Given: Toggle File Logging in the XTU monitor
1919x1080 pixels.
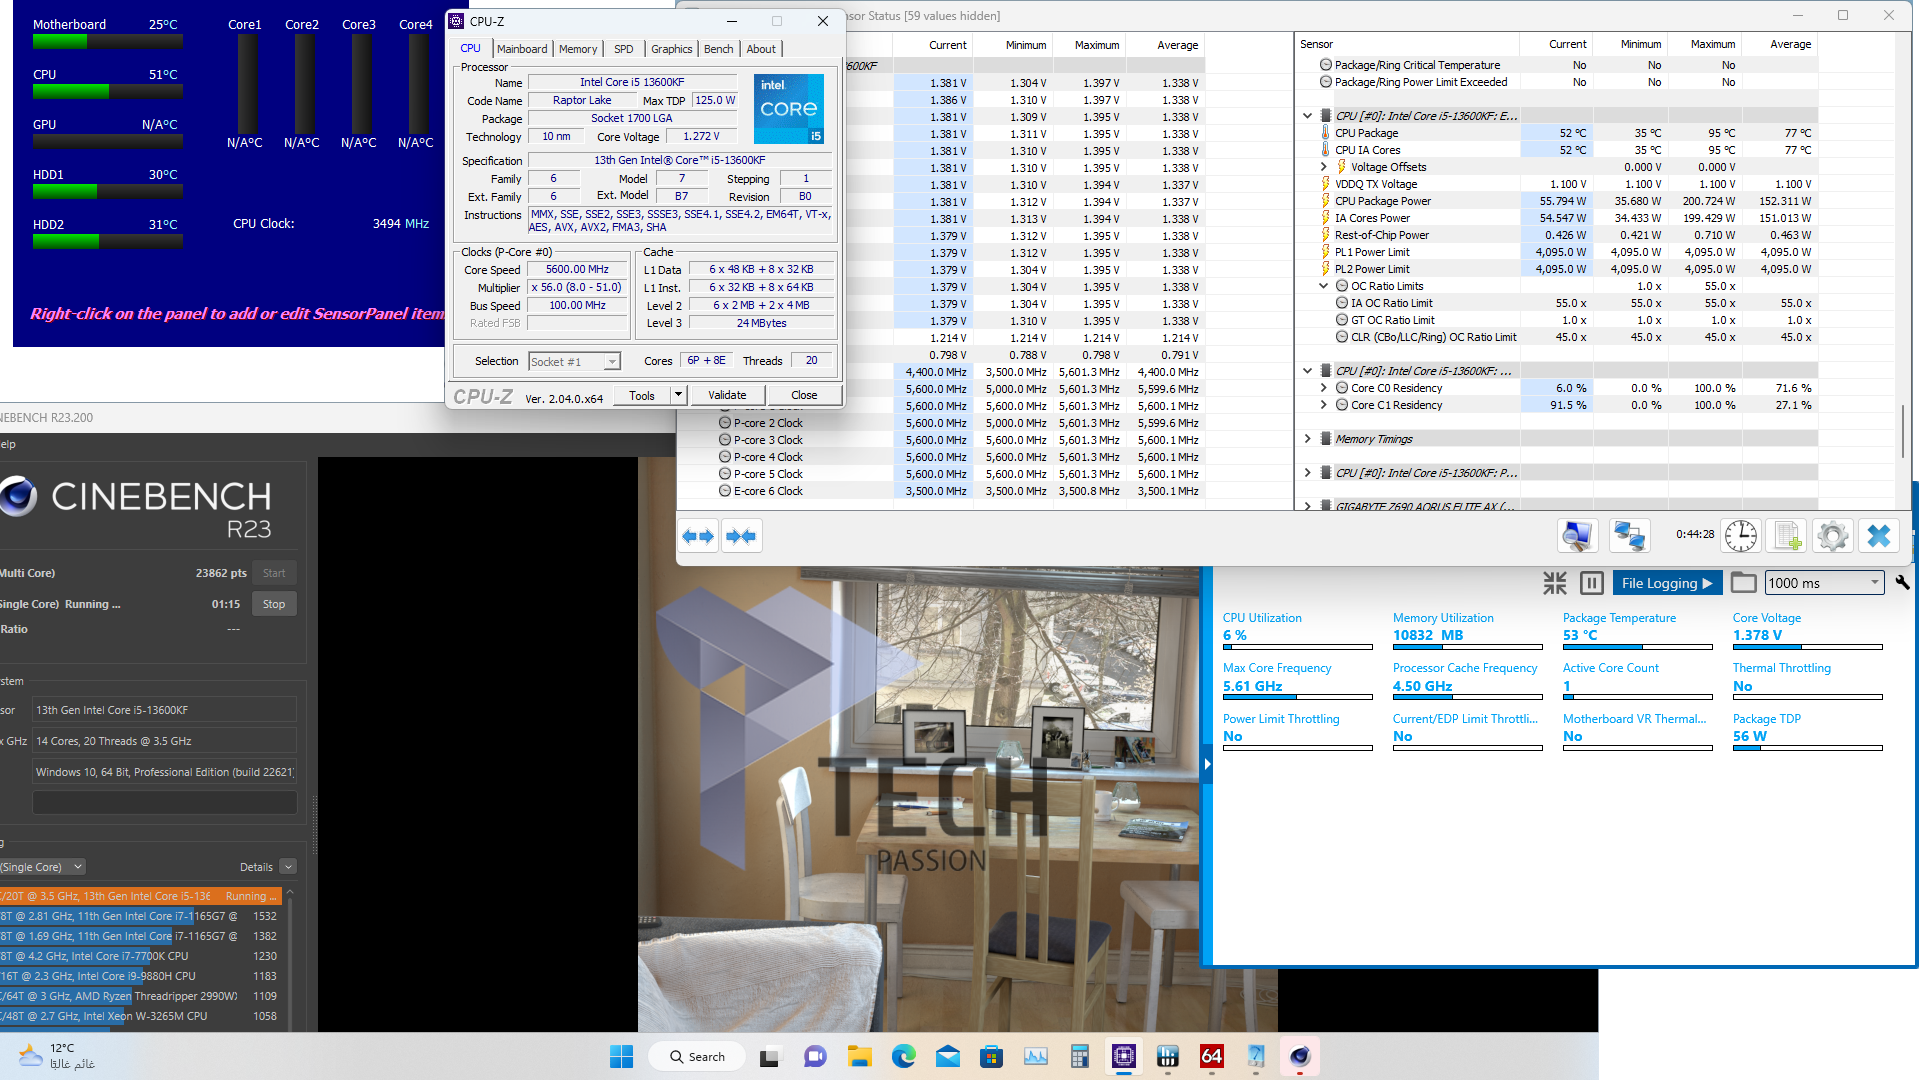Looking at the screenshot, I should pos(1666,583).
